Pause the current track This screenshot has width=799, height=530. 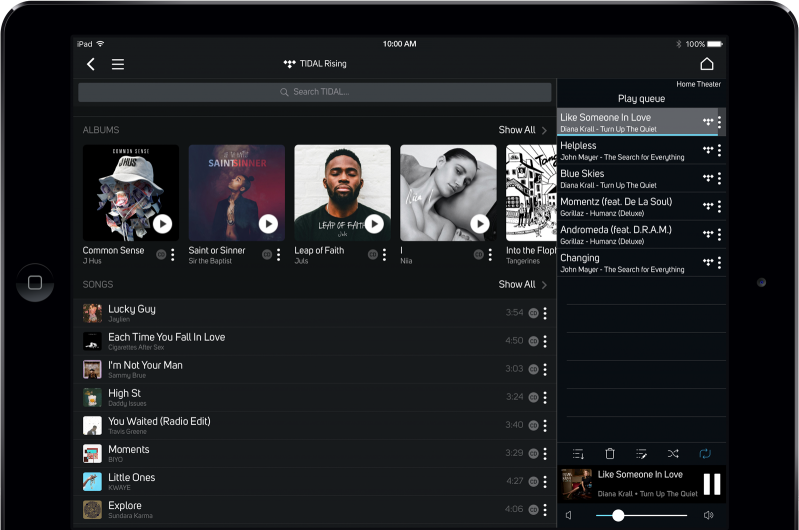pyautogui.click(x=712, y=484)
